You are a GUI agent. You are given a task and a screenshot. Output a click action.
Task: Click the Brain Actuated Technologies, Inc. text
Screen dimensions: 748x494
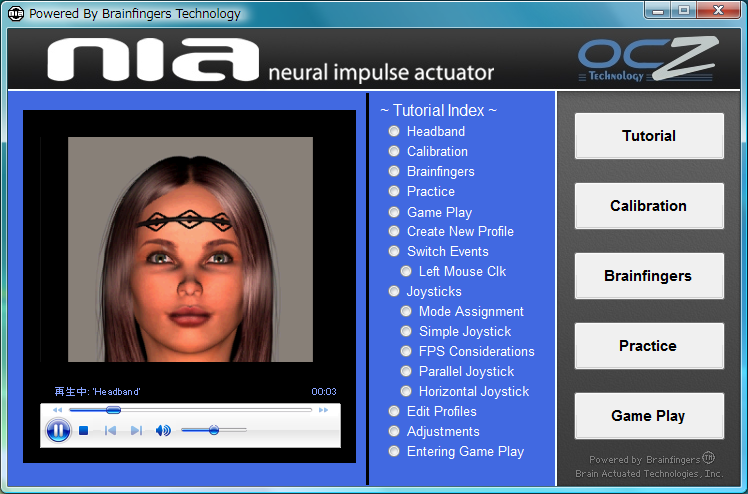pyautogui.click(x=649, y=474)
